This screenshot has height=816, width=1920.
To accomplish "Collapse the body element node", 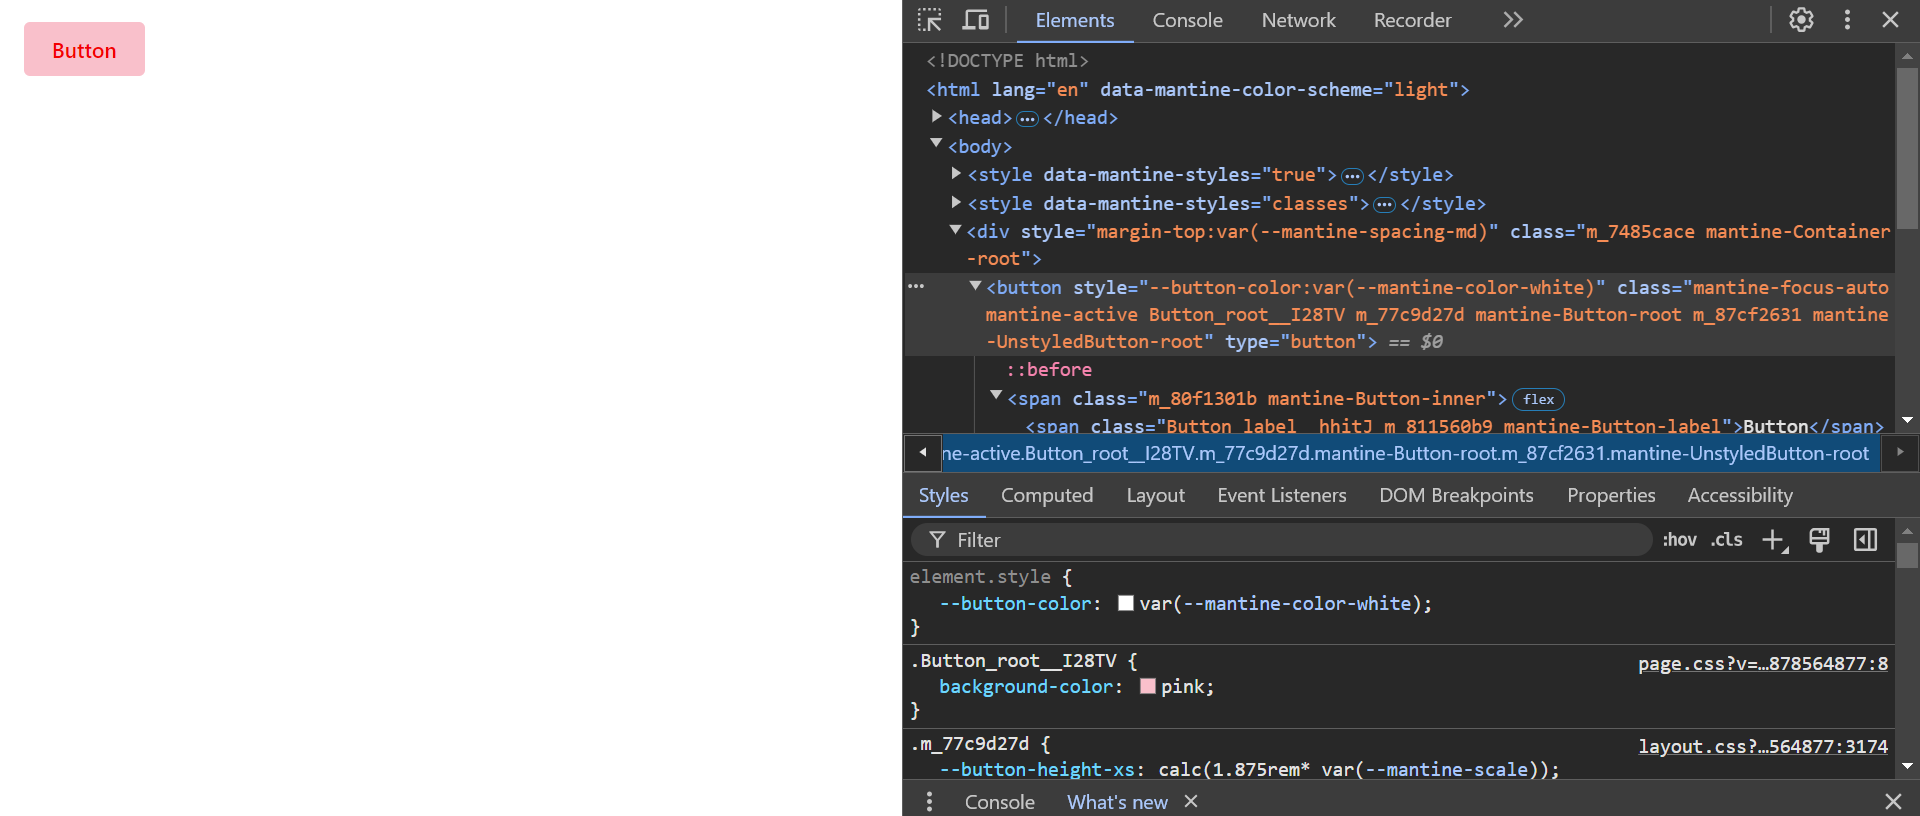I will tap(937, 144).
